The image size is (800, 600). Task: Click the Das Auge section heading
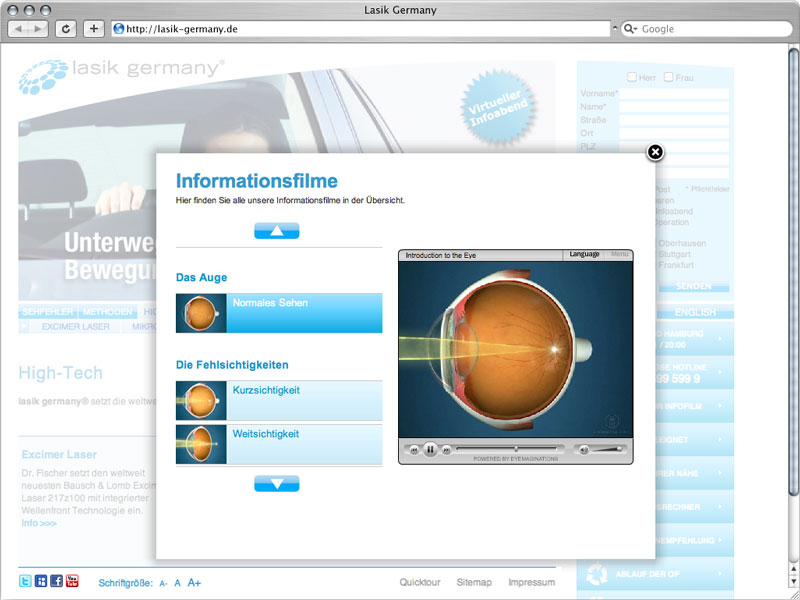click(x=202, y=278)
